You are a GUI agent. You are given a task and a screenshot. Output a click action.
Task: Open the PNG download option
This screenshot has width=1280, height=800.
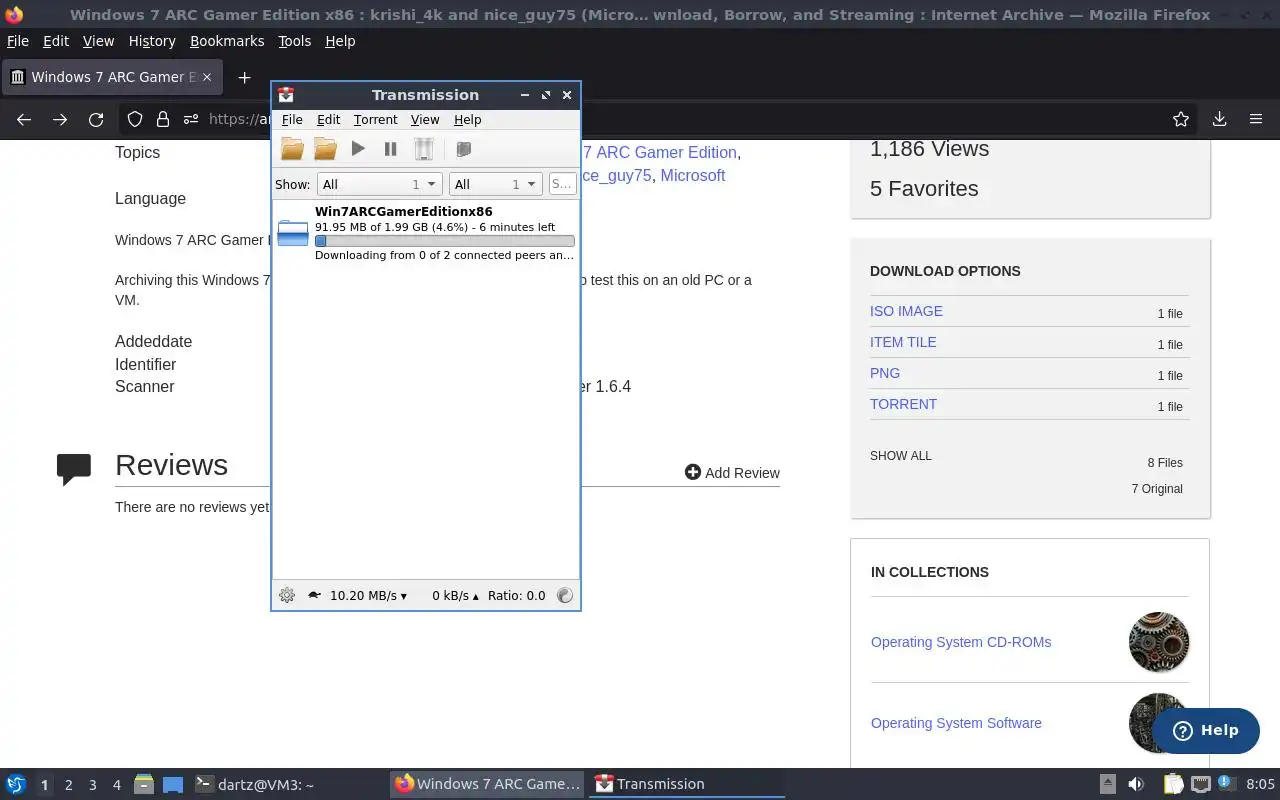pos(885,373)
